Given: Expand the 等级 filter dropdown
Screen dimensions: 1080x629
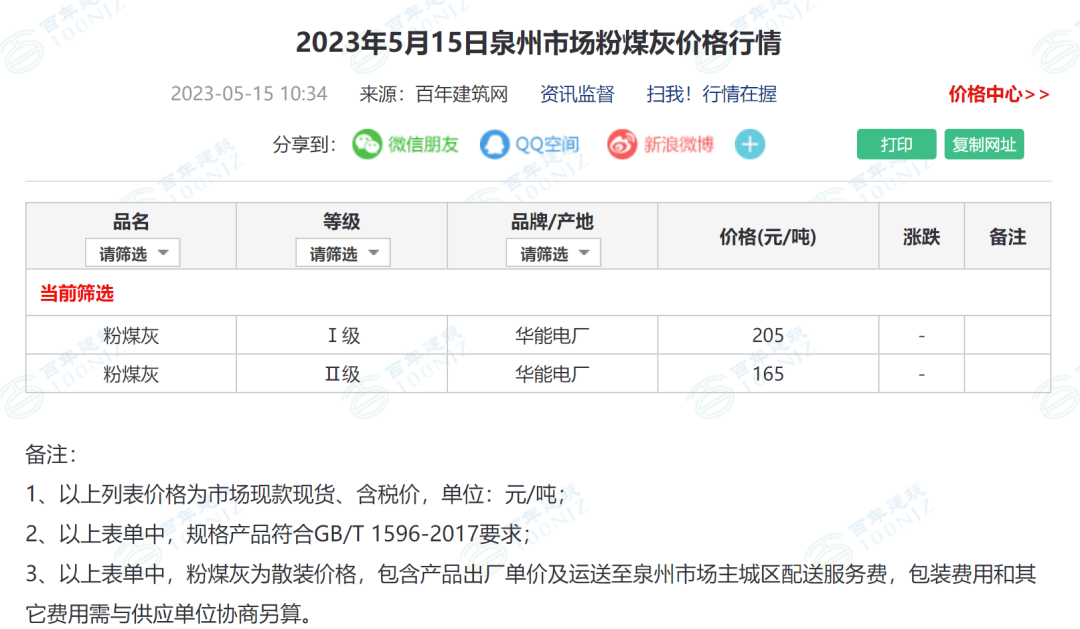Looking at the screenshot, I should point(342,253).
